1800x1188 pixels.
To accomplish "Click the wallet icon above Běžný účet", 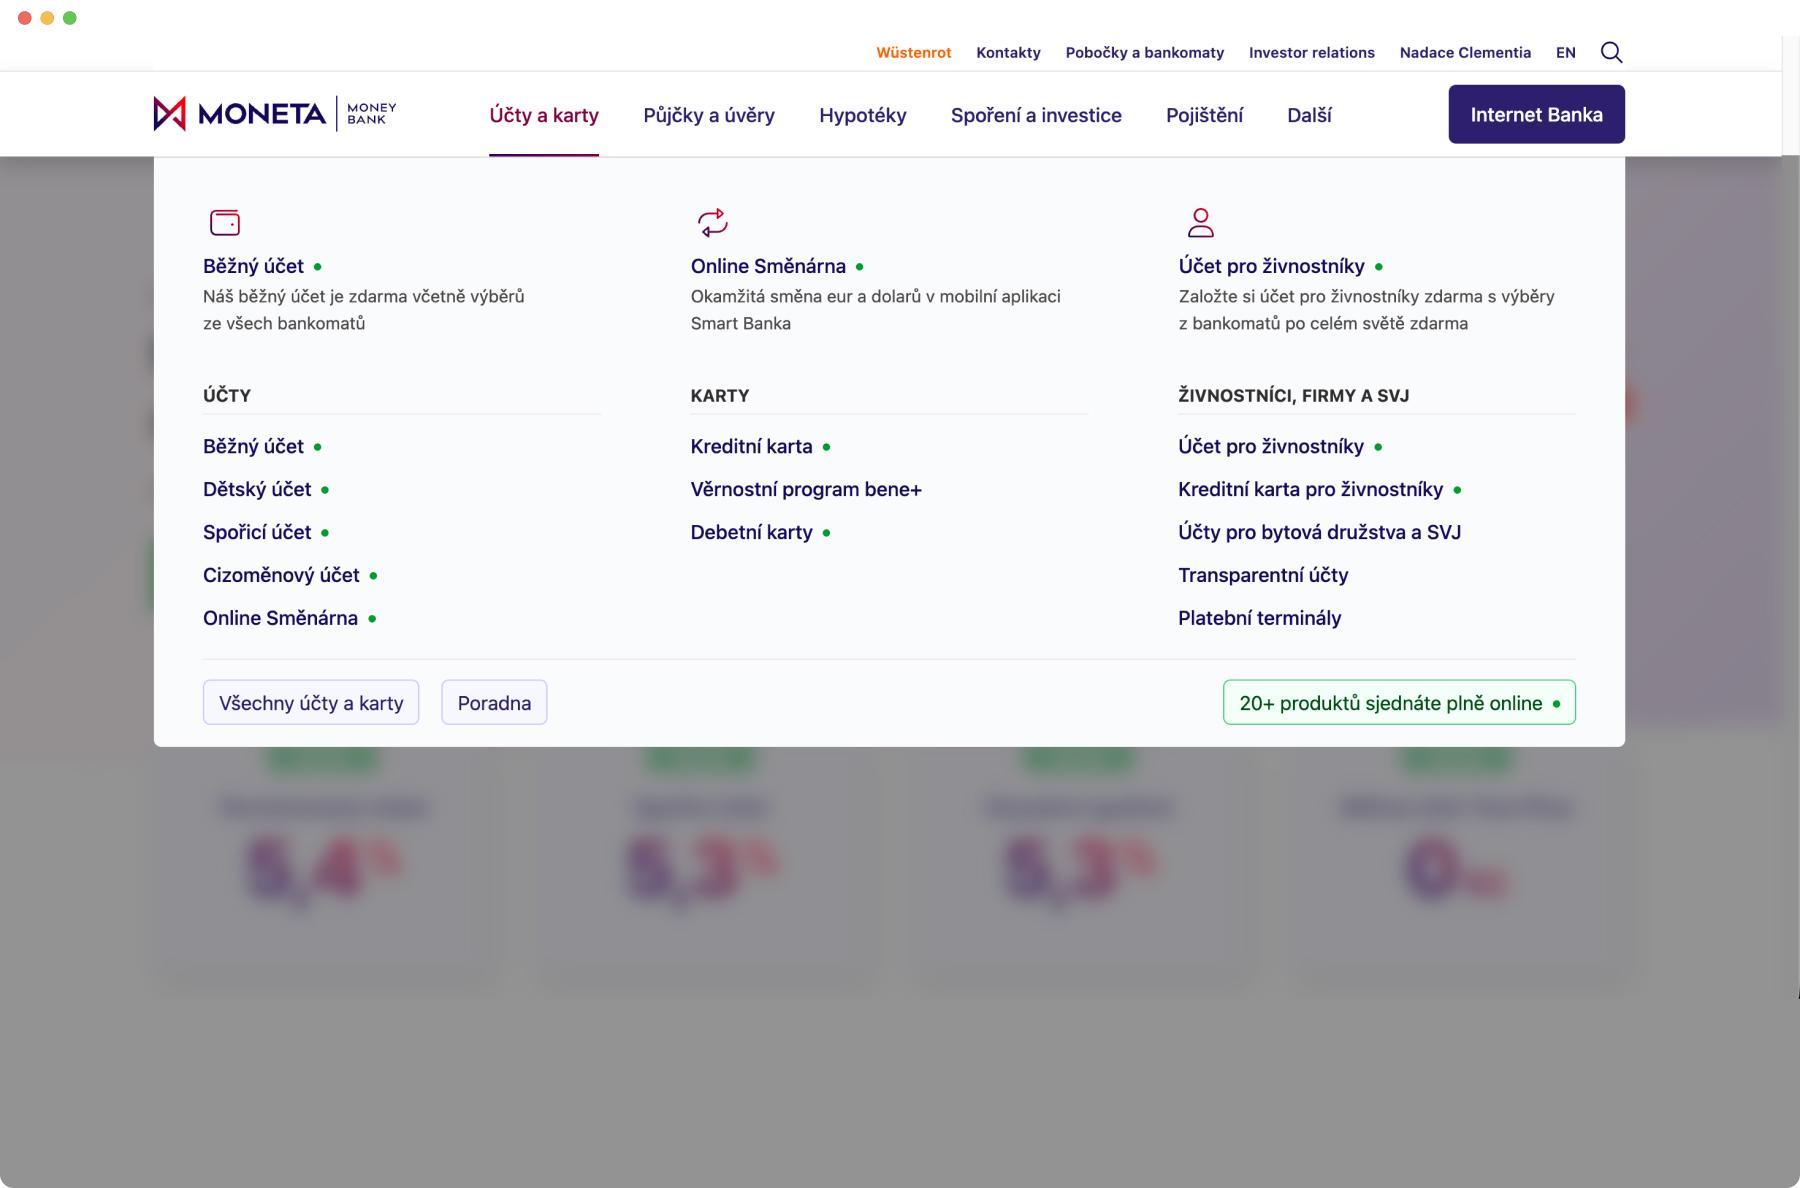I will 225,222.
